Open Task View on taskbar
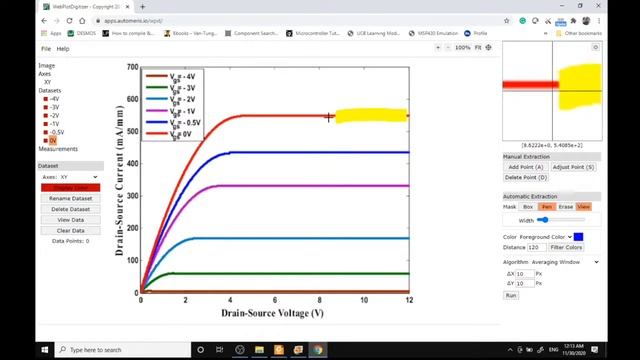640x360 pixels. [220, 350]
